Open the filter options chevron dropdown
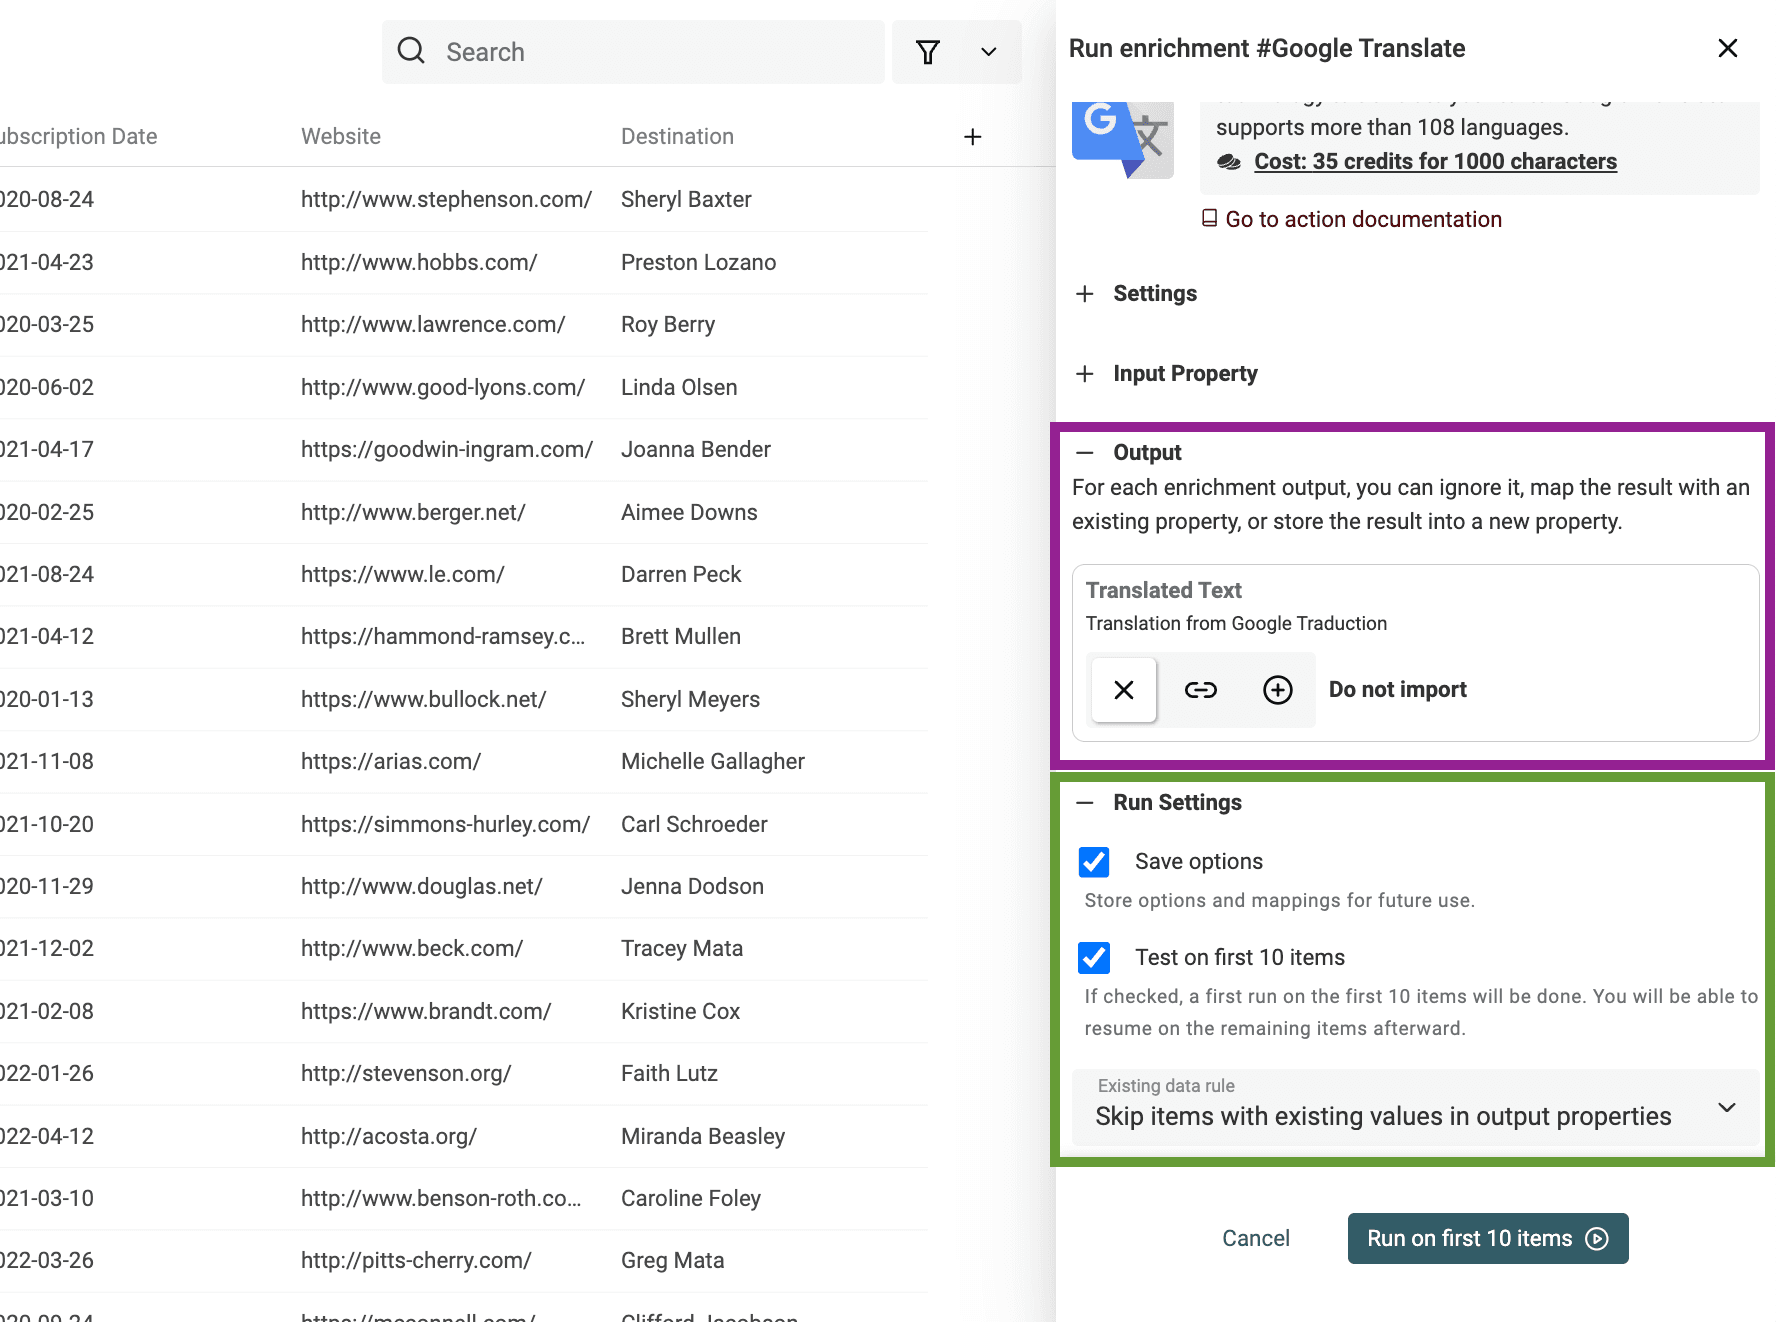The height and width of the screenshot is (1322, 1776). tap(988, 52)
